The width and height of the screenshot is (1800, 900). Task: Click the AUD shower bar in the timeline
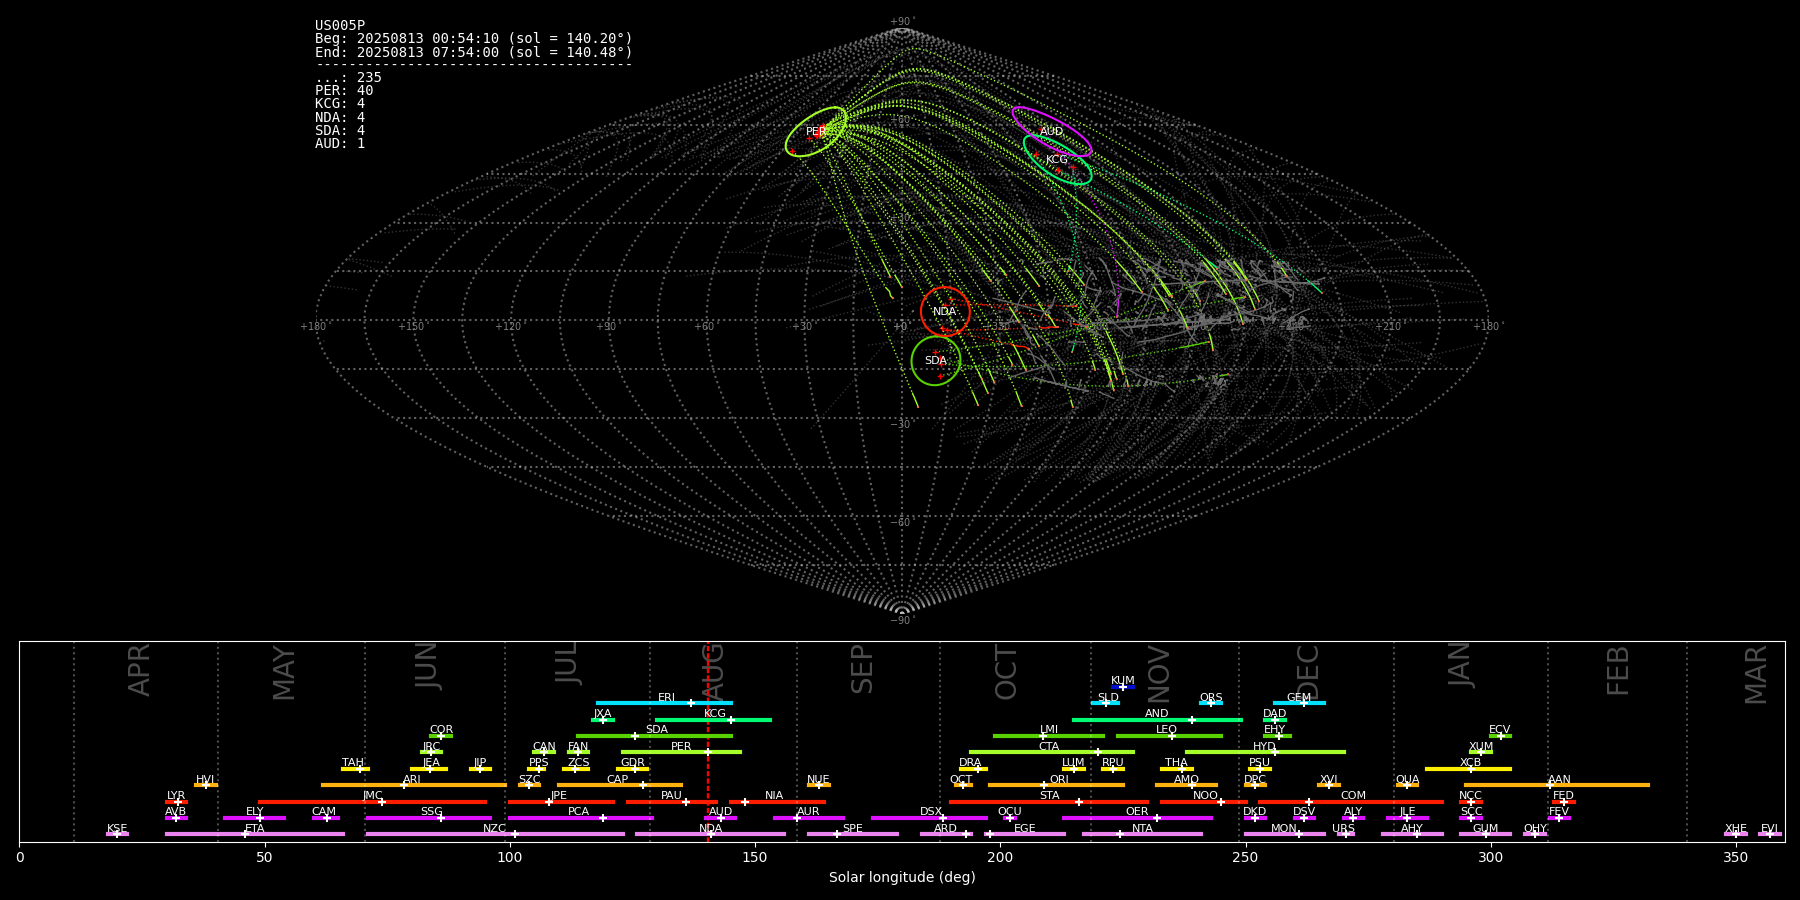pyautogui.click(x=720, y=818)
